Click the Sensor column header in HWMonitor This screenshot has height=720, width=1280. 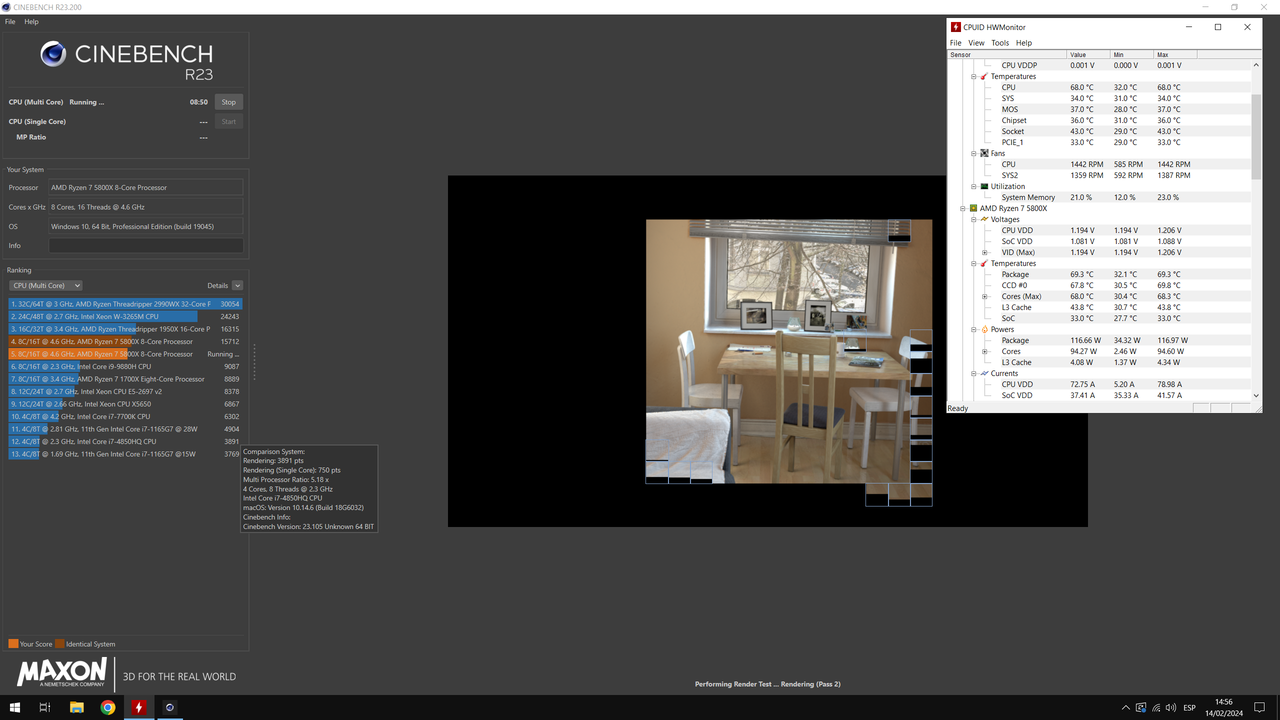(1007, 55)
